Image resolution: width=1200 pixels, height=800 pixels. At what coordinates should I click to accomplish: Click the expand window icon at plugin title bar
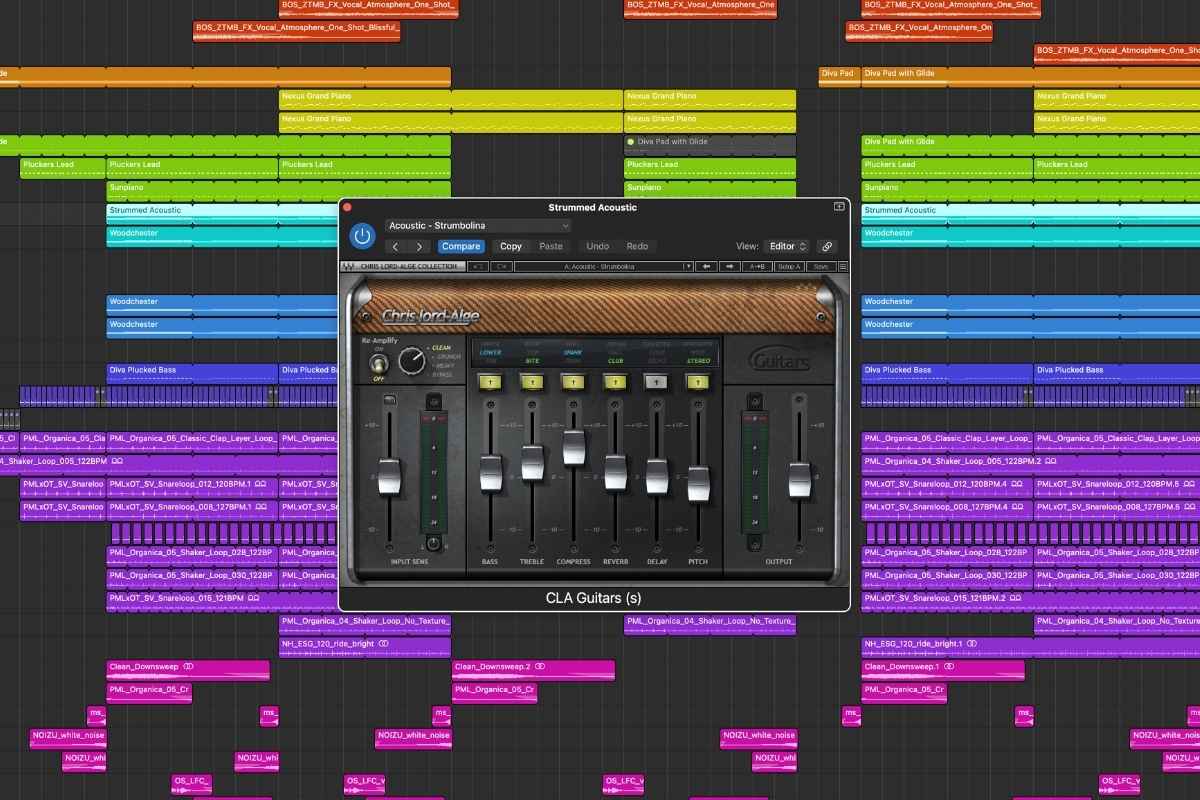(x=839, y=206)
